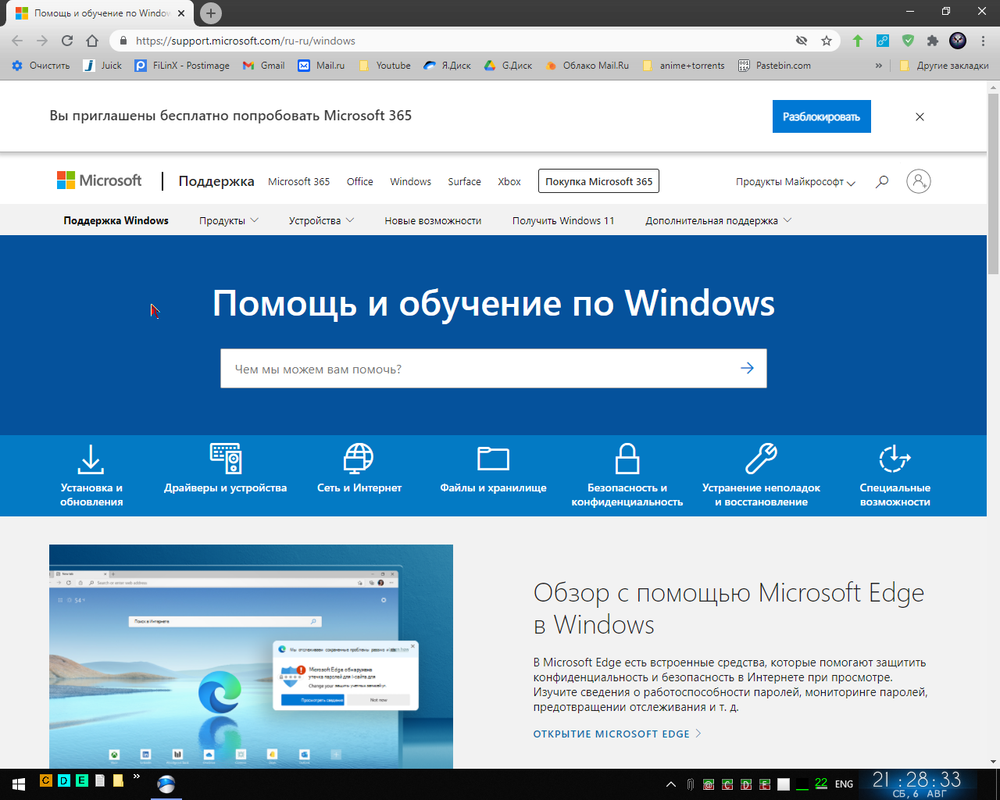Expand the Продукты dropdown

coord(228,221)
